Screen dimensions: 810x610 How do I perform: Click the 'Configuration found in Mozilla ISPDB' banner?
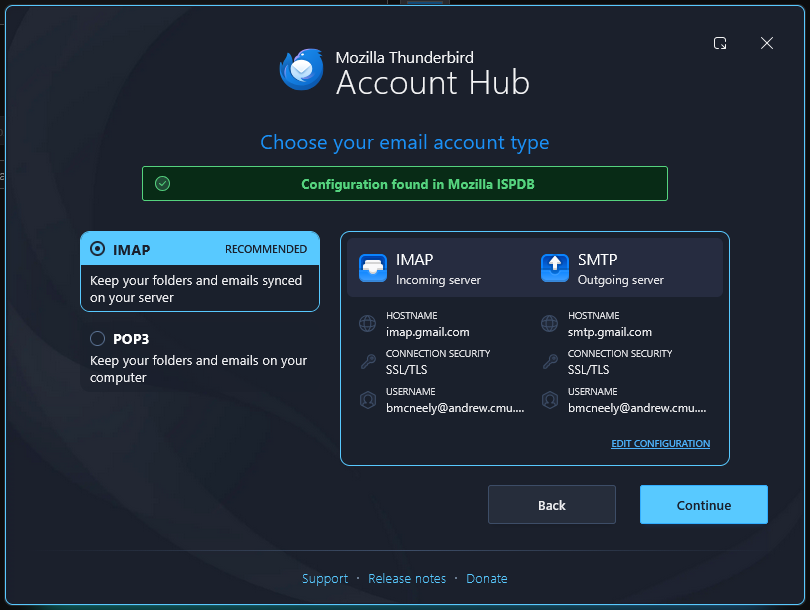[405, 183]
